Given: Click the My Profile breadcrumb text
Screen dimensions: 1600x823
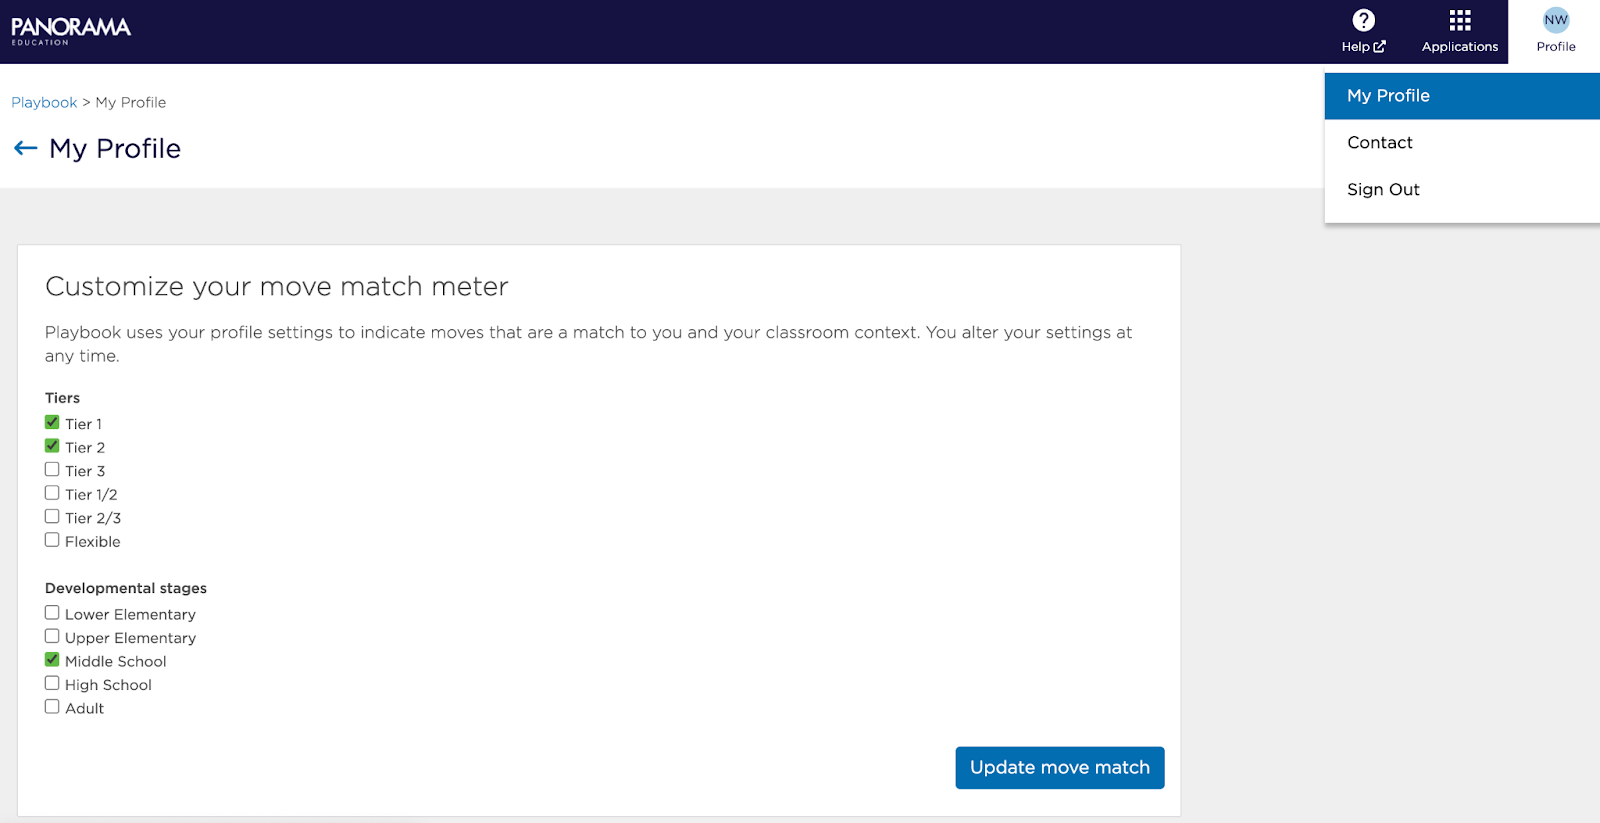Looking at the screenshot, I should click(x=131, y=103).
